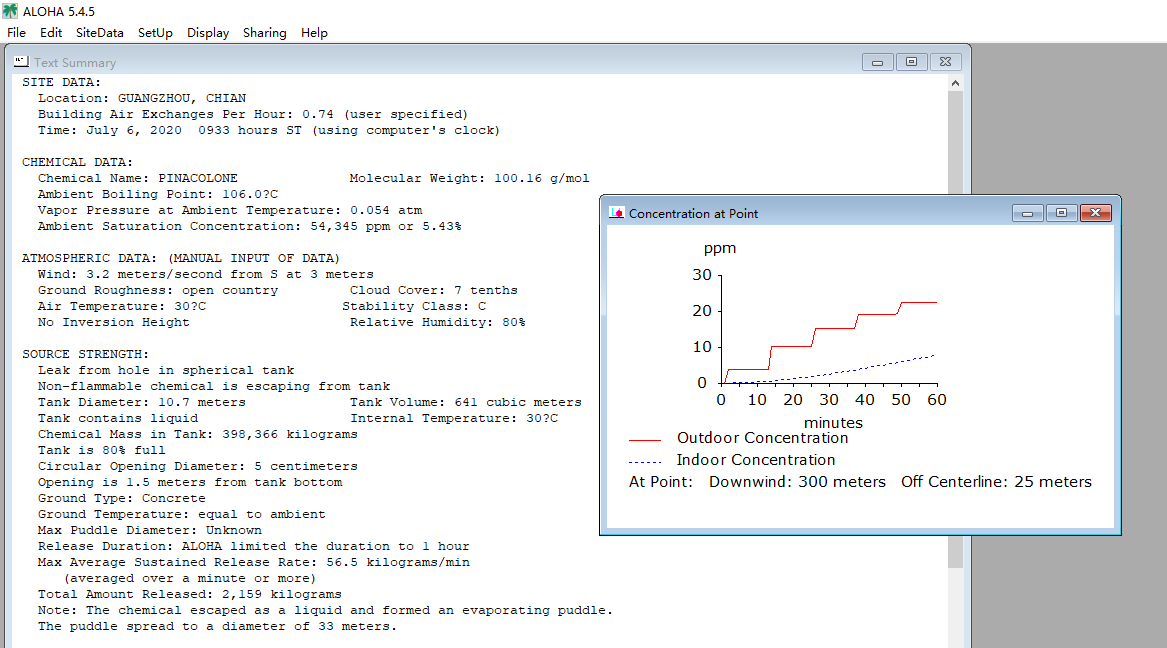Viewport: 1167px width, 648px height.
Task: Click the Outdoor Concentration red legend line
Action: pyautogui.click(x=645, y=440)
